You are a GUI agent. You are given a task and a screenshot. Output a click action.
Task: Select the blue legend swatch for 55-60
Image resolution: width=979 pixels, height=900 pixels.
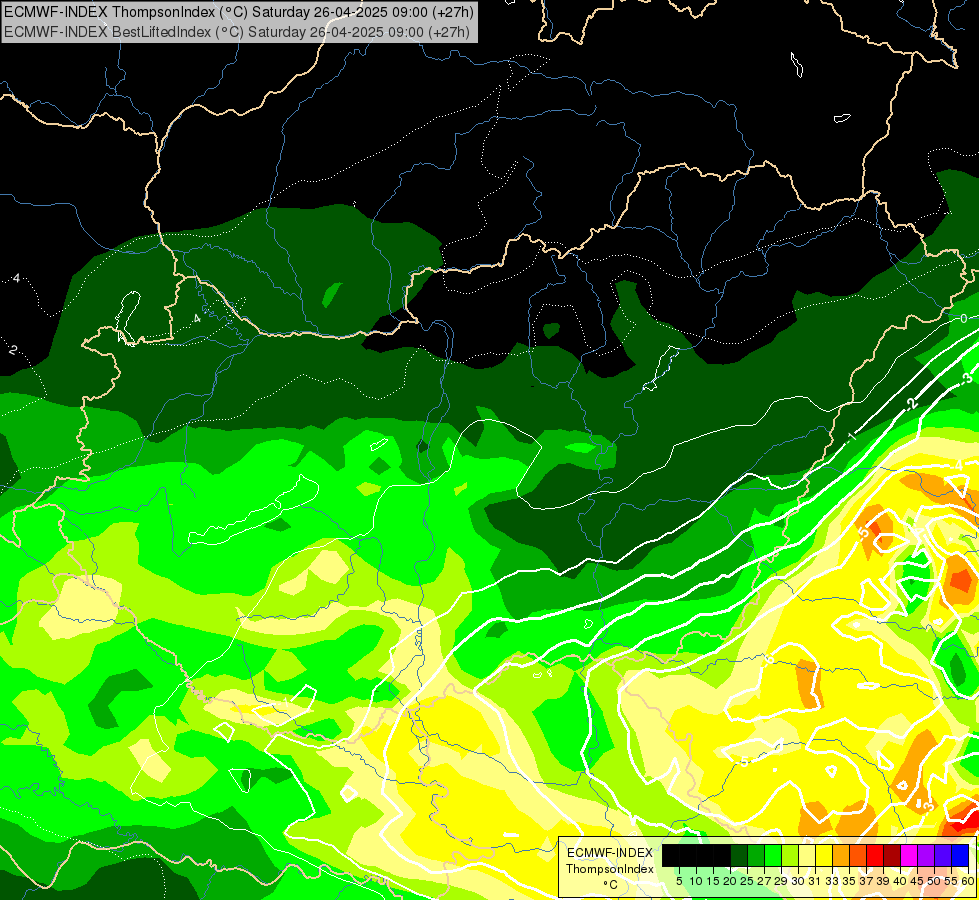coord(960,855)
